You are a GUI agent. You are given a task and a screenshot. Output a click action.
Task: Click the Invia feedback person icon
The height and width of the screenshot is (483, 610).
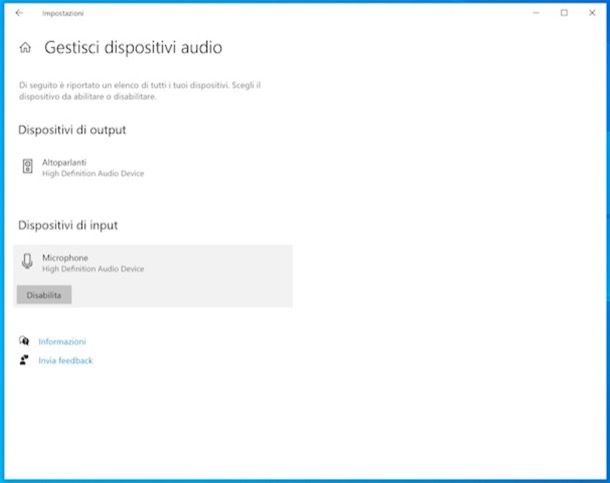click(24, 360)
